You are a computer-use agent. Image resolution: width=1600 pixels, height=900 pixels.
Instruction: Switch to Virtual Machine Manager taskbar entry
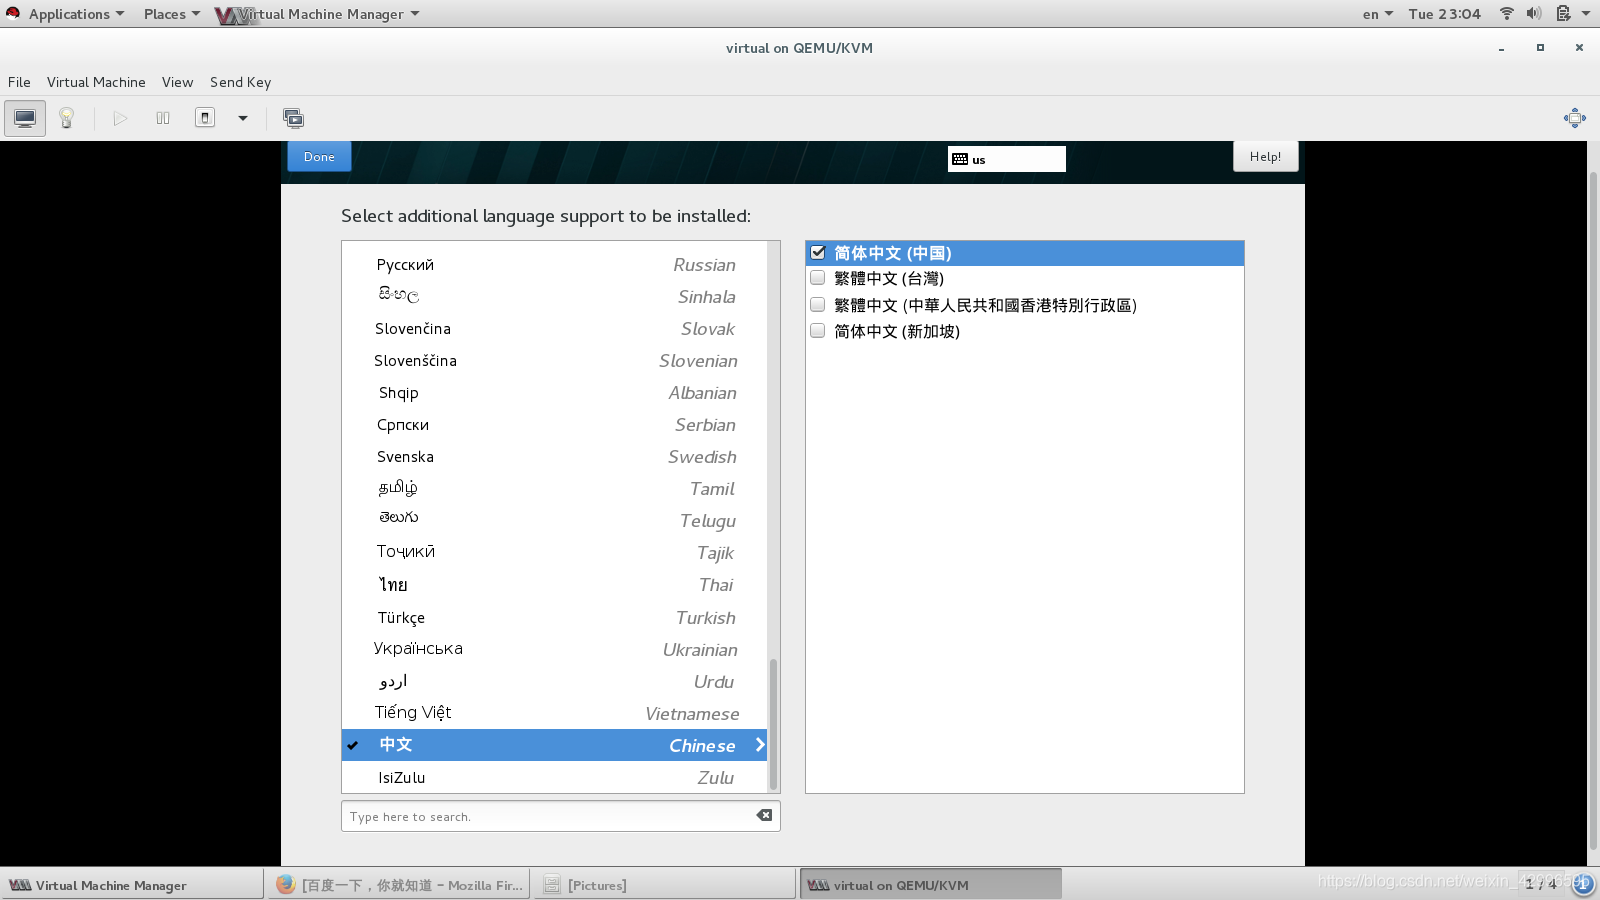pos(132,884)
